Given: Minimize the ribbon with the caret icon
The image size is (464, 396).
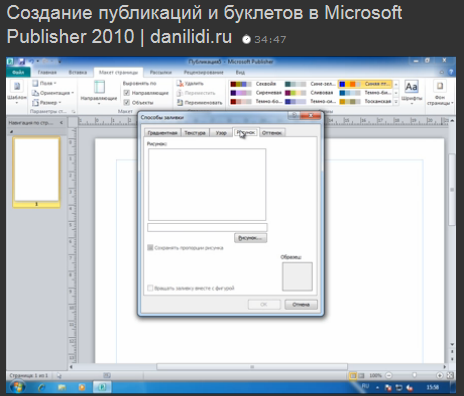Looking at the screenshot, I should click(442, 72).
